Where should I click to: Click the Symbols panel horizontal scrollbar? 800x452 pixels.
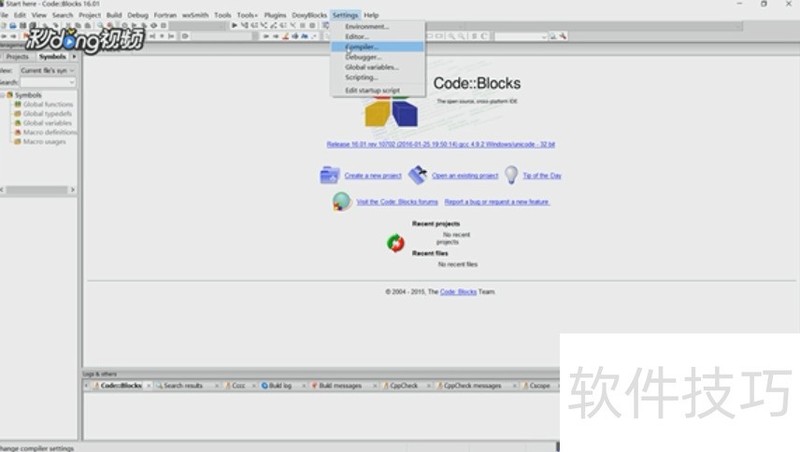point(37,190)
